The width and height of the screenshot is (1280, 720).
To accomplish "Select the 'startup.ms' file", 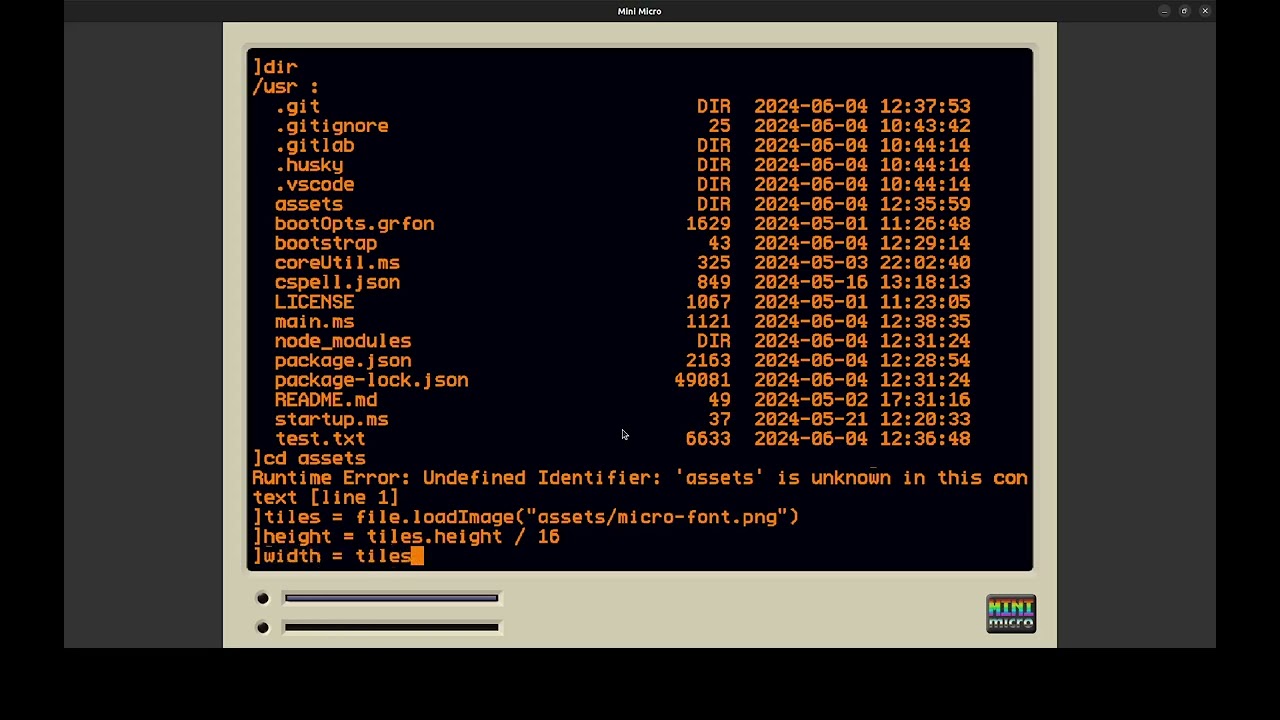I will click(x=331, y=419).
